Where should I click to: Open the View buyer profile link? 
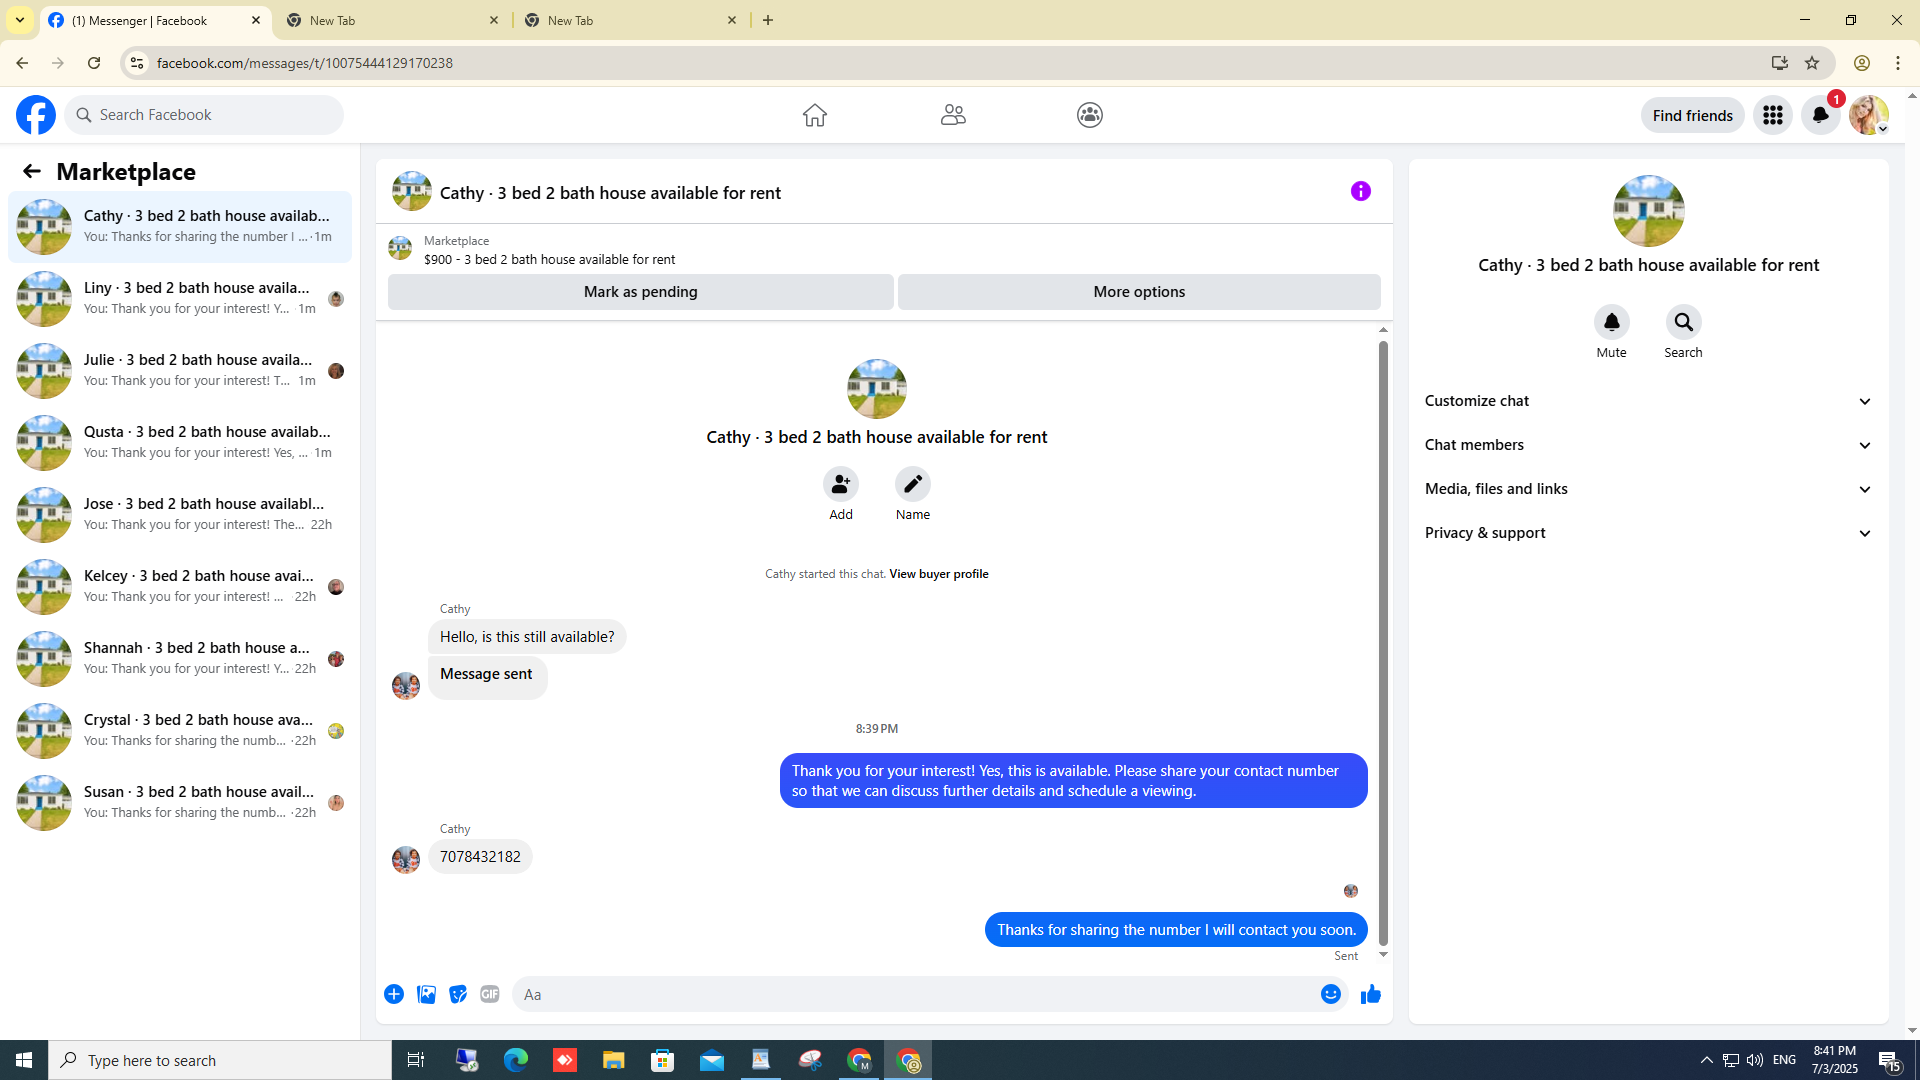point(938,574)
